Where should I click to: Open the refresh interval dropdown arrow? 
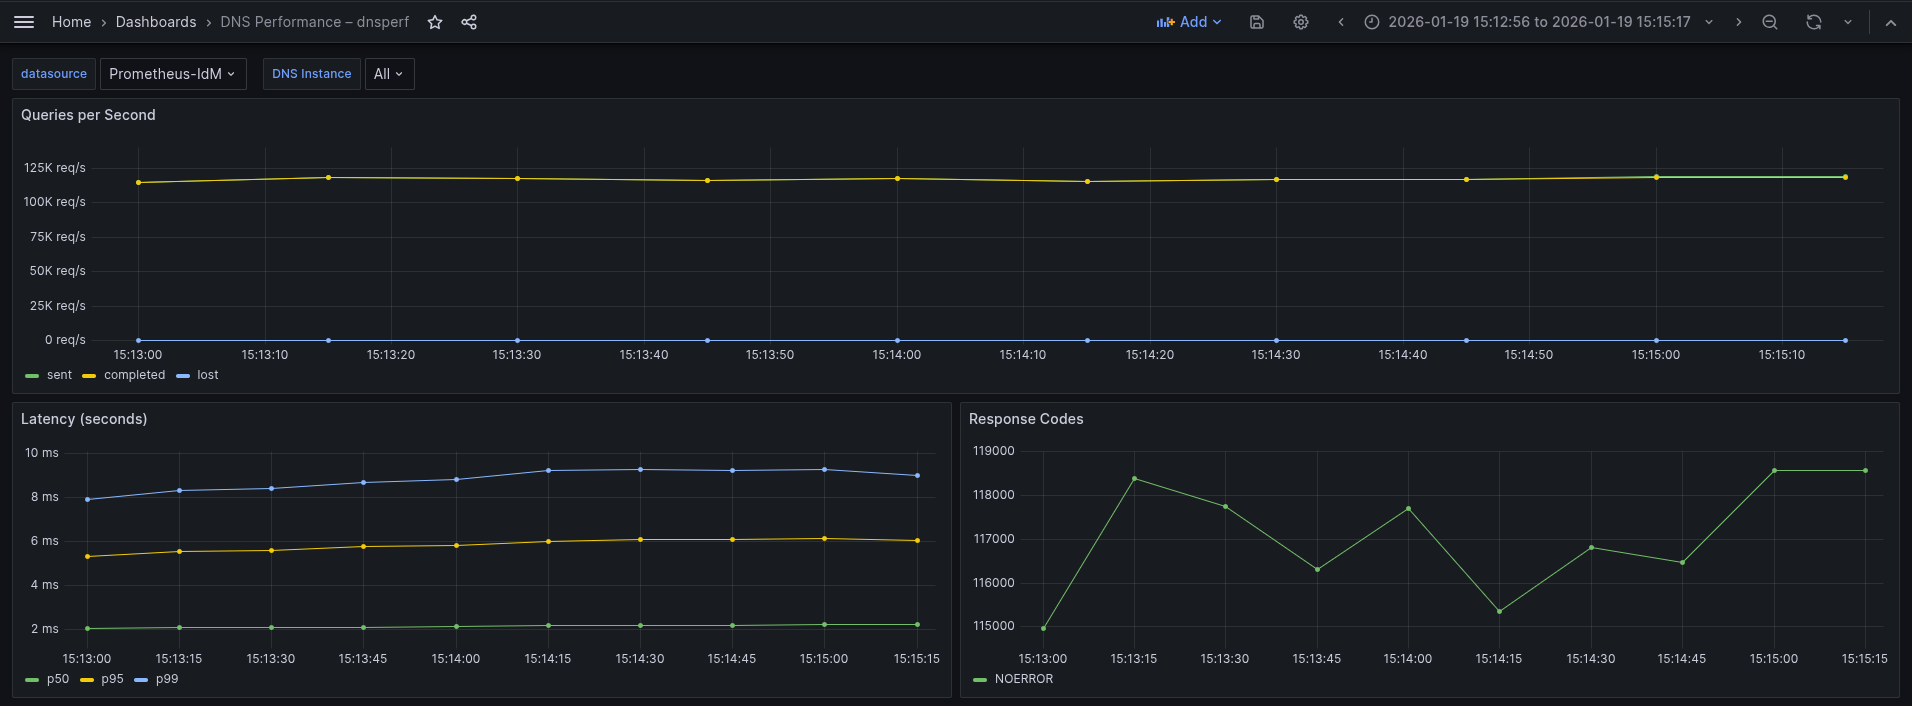click(1848, 22)
